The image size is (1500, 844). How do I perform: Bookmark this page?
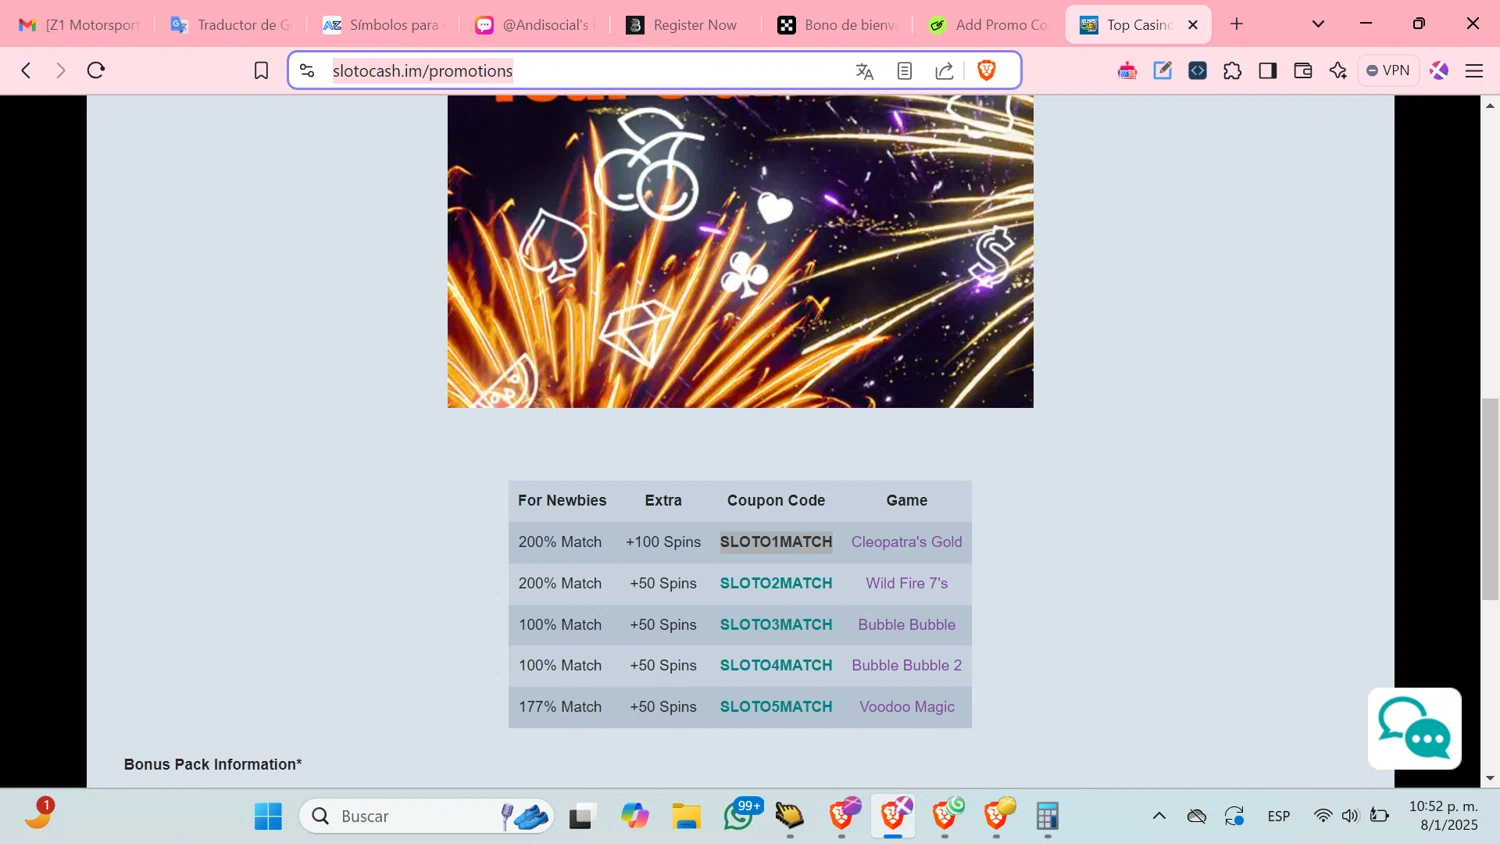[261, 70]
